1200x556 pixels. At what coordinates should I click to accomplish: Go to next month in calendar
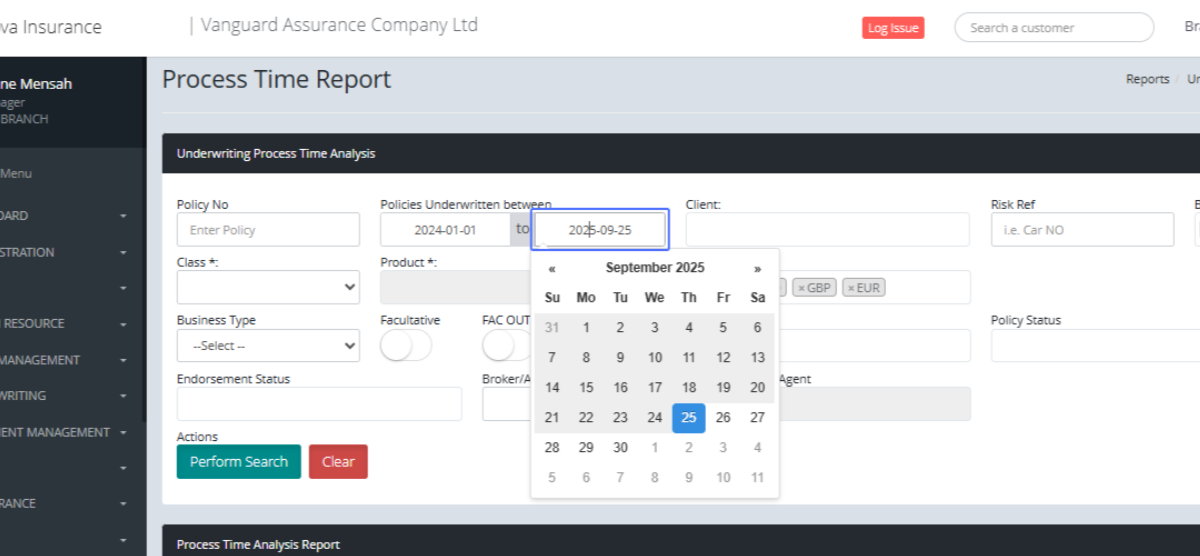pos(757,268)
